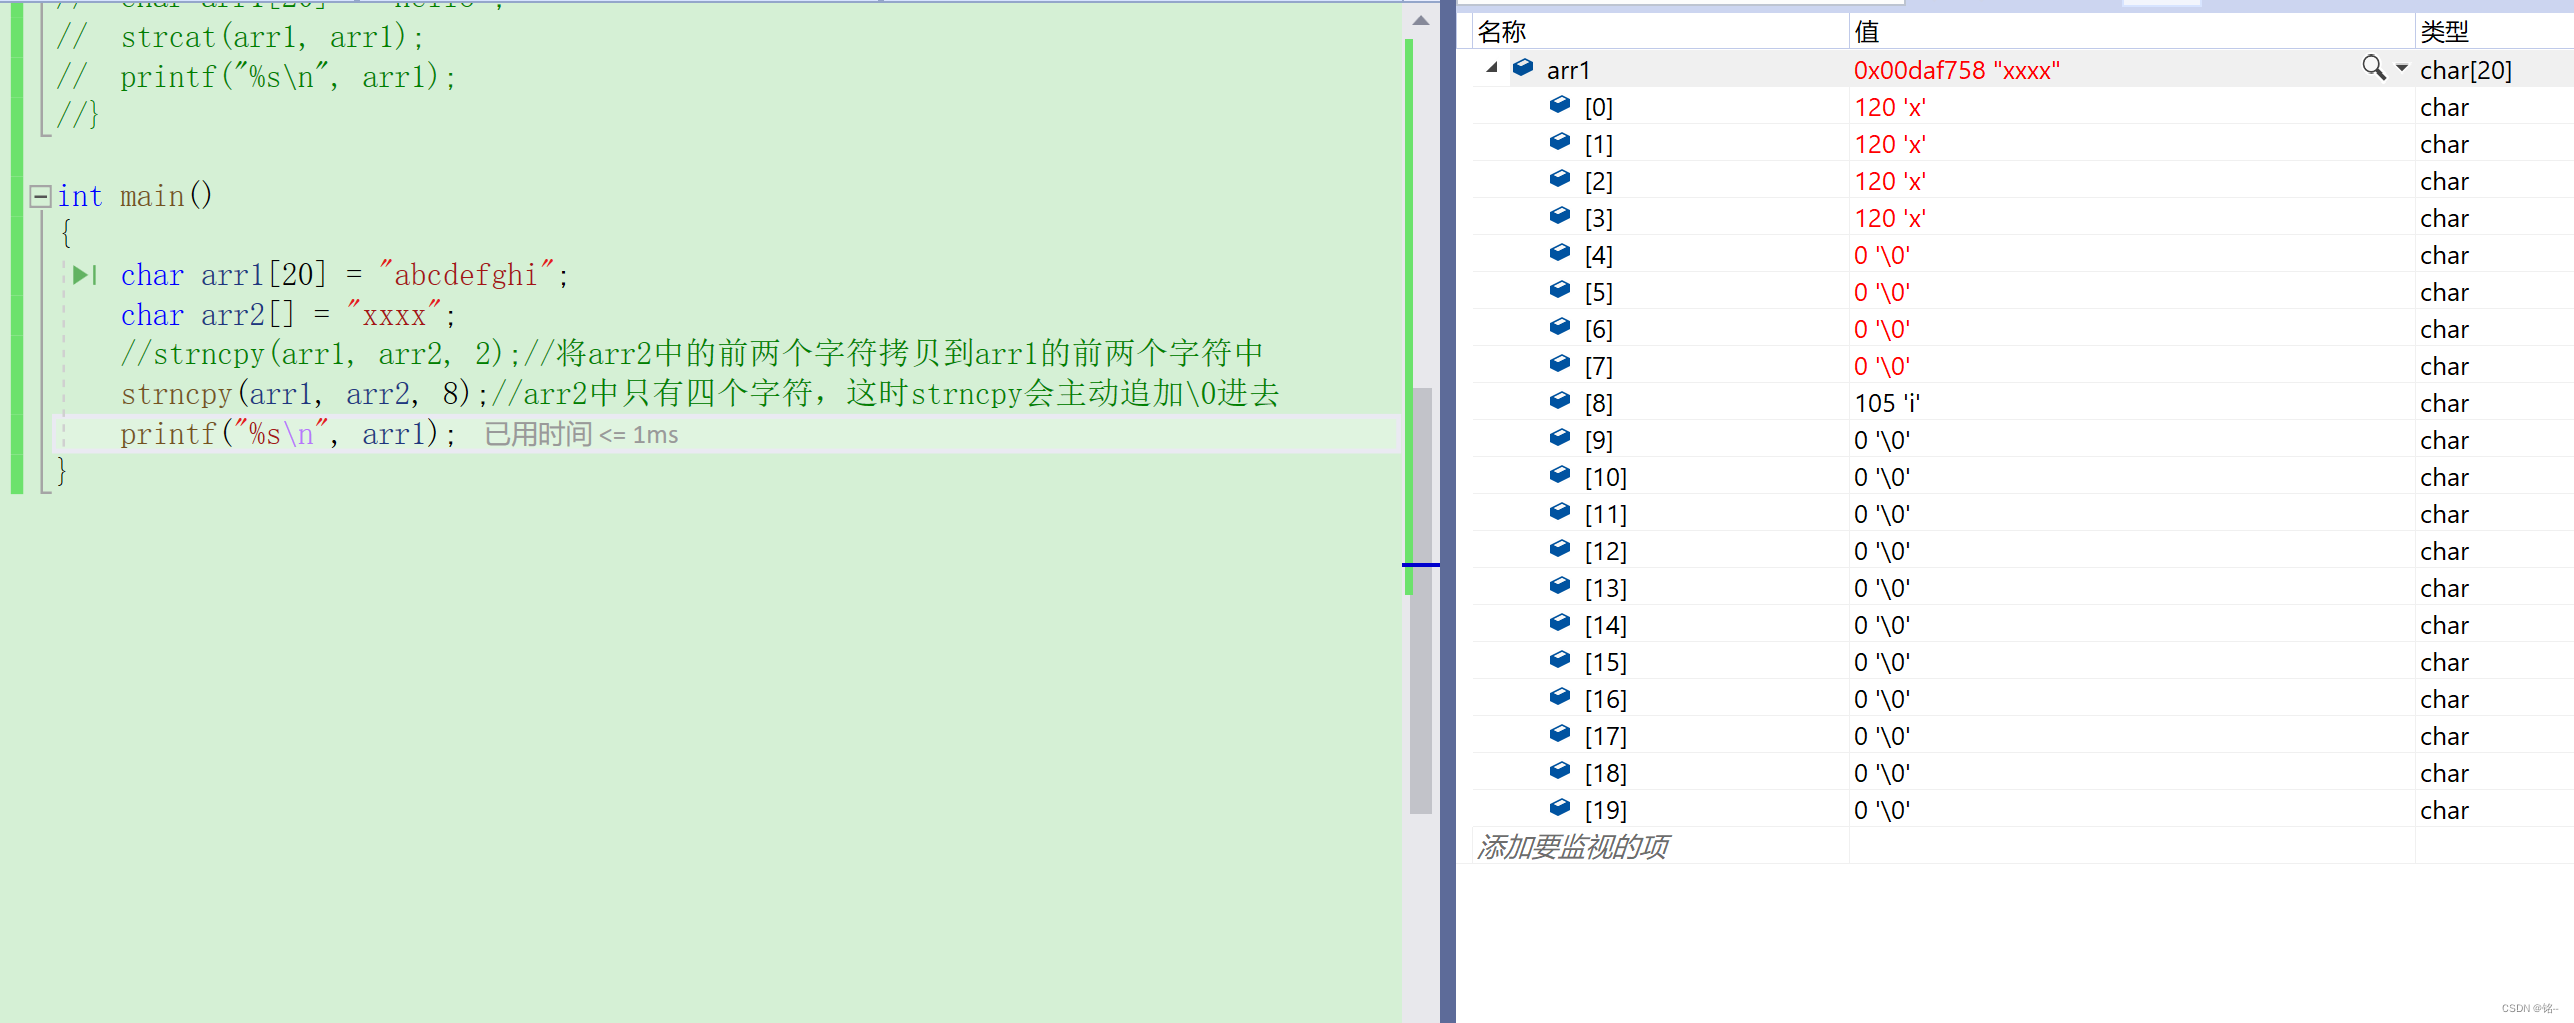Click the [4] row value 0 '\0'
The image size is (2574, 1023).
click(x=1881, y=255)
